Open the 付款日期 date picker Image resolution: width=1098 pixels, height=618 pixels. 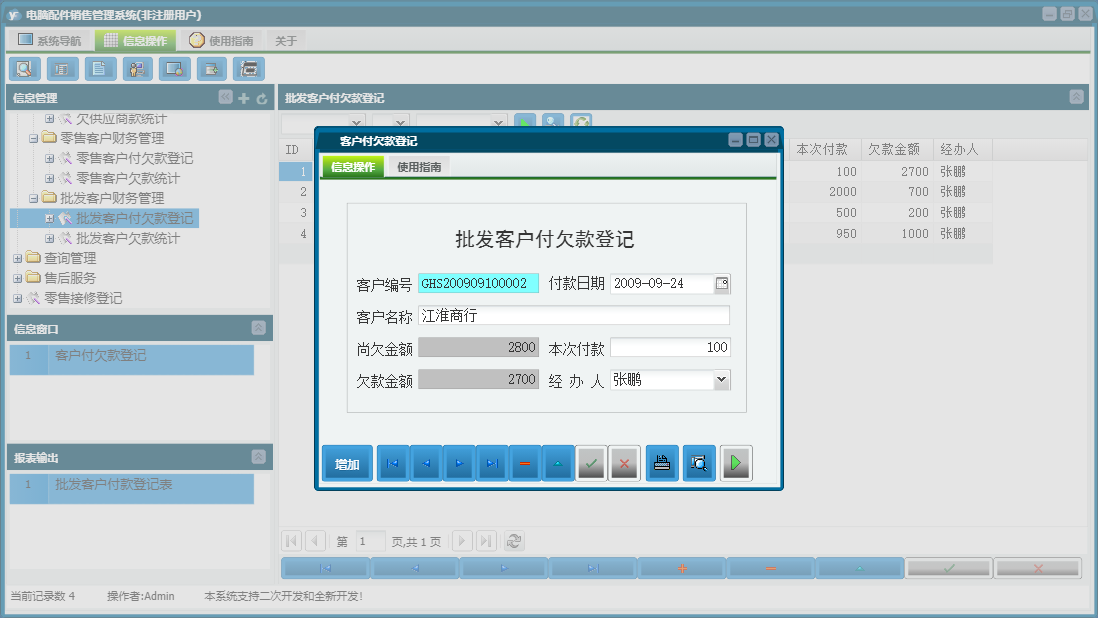click(722, 284)
